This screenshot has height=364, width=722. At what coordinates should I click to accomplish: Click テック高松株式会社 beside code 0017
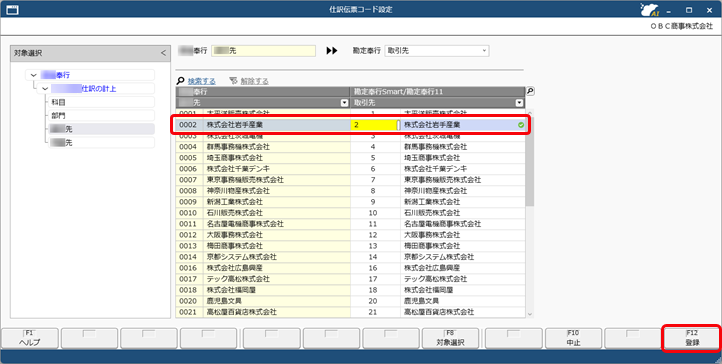coord(238,279)
